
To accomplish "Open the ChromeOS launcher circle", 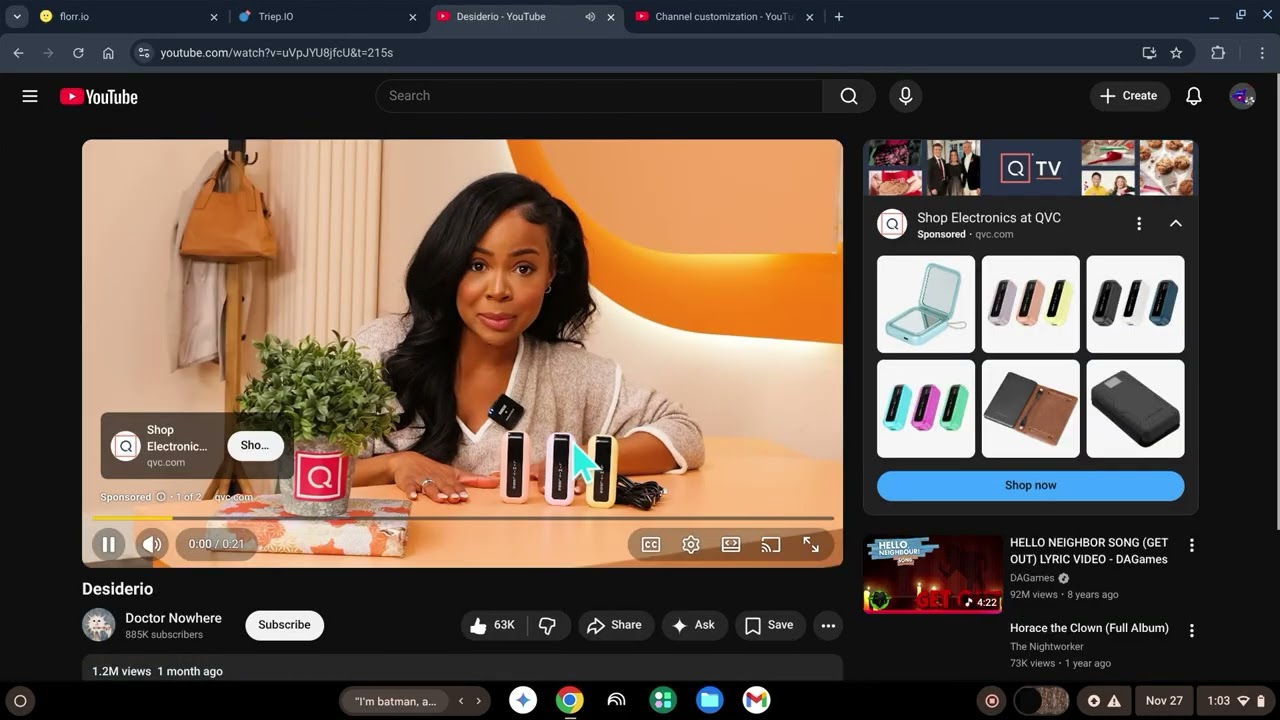I will pos(19,701).
